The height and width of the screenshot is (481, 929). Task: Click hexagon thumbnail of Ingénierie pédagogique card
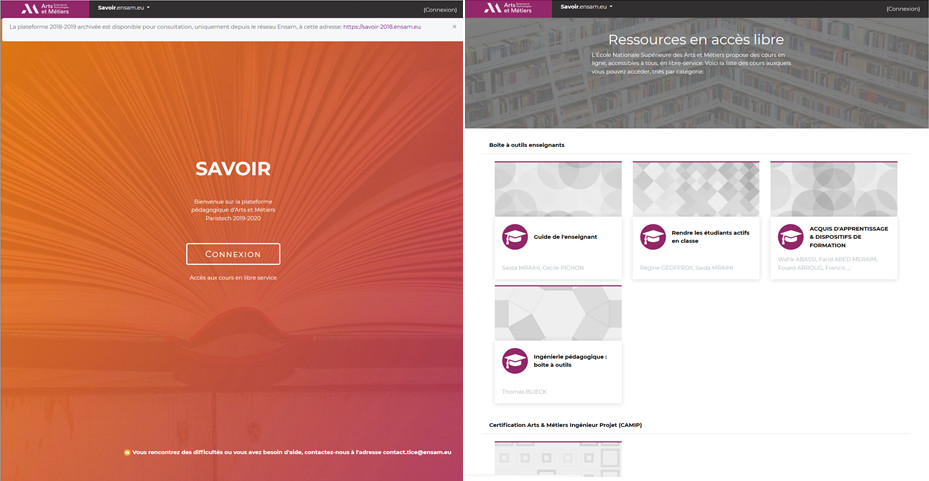click(558, 313)
